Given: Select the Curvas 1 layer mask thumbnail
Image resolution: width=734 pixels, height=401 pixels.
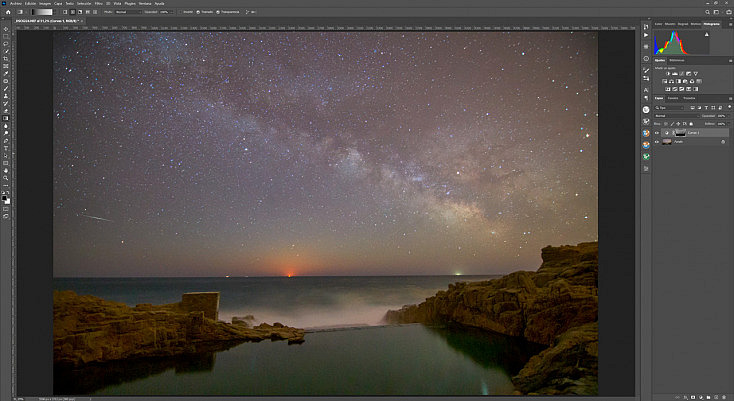Looking at the screenshot, I should (x=681, y=132).
